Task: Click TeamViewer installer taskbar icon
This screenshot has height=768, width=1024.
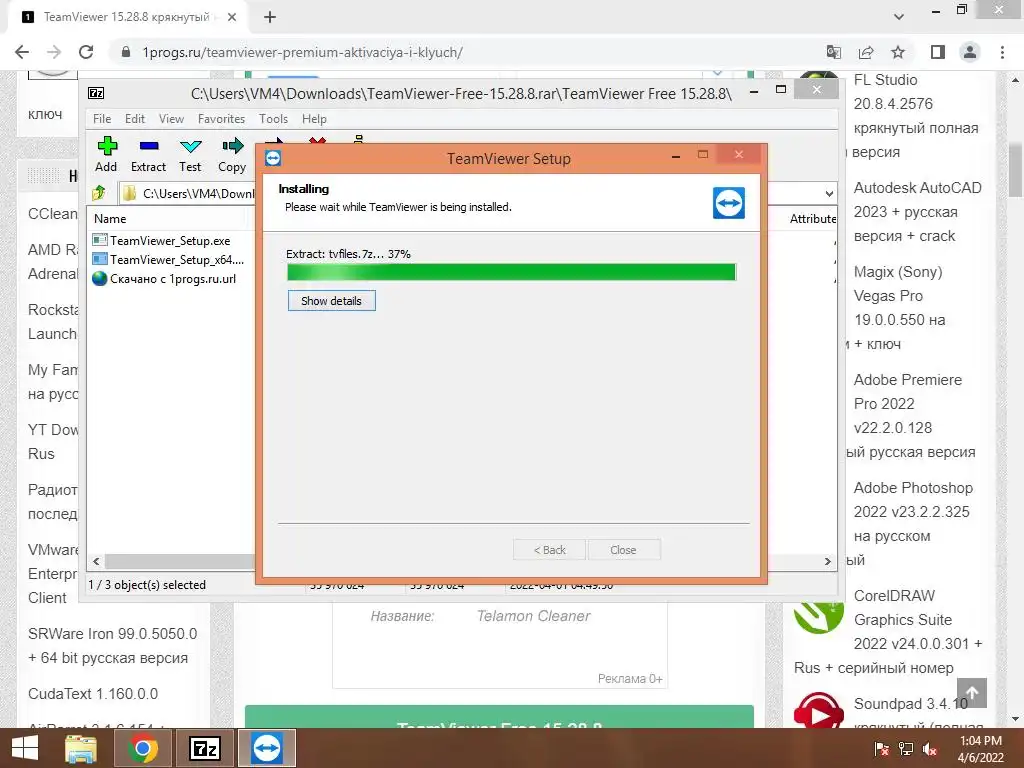Action: coord(266,748)
